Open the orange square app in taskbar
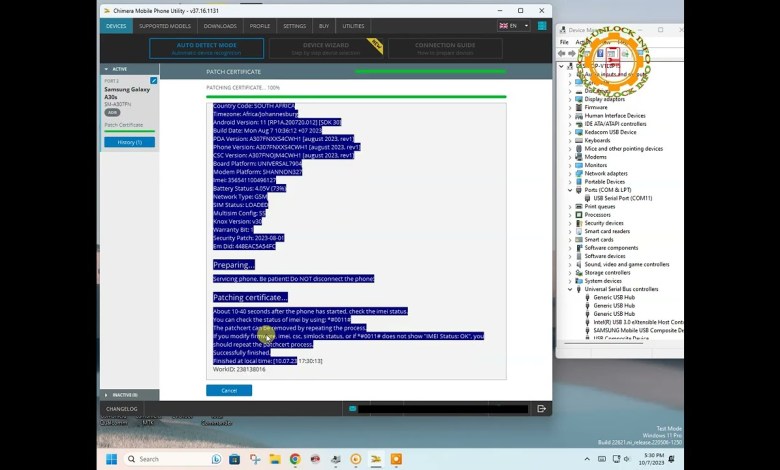 click(x=396, y=459)
